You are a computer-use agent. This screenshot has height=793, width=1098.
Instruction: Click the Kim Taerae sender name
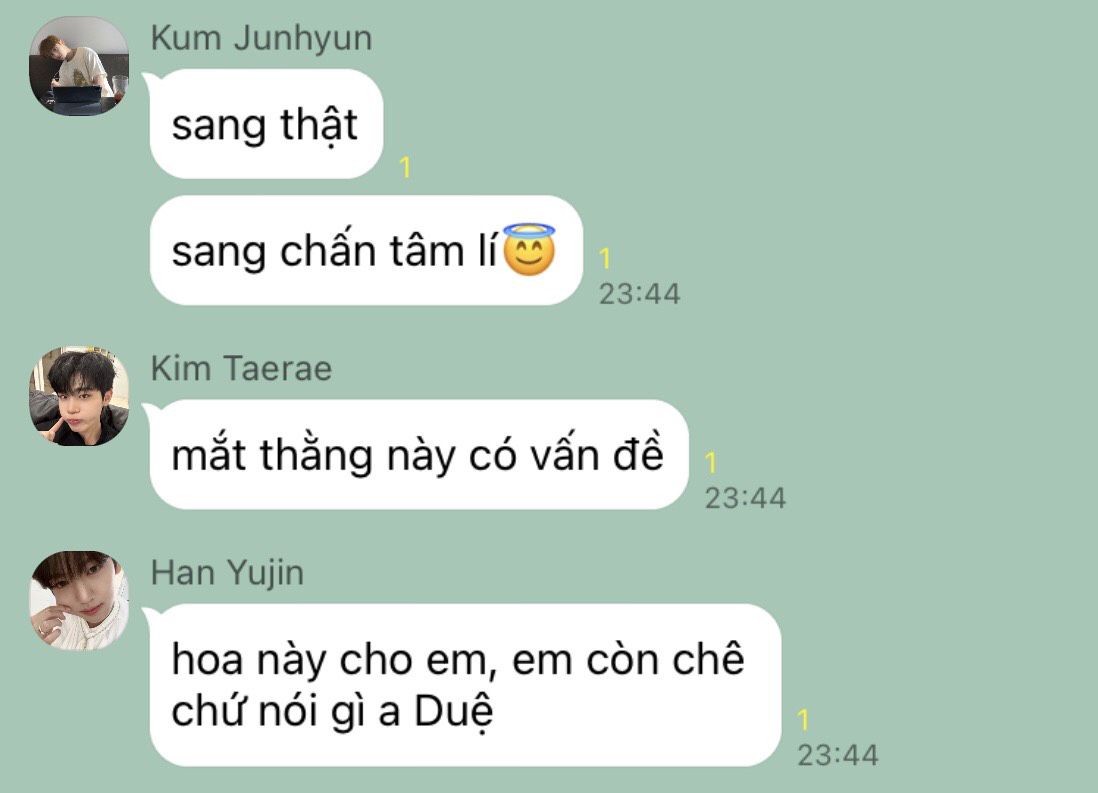242,368
